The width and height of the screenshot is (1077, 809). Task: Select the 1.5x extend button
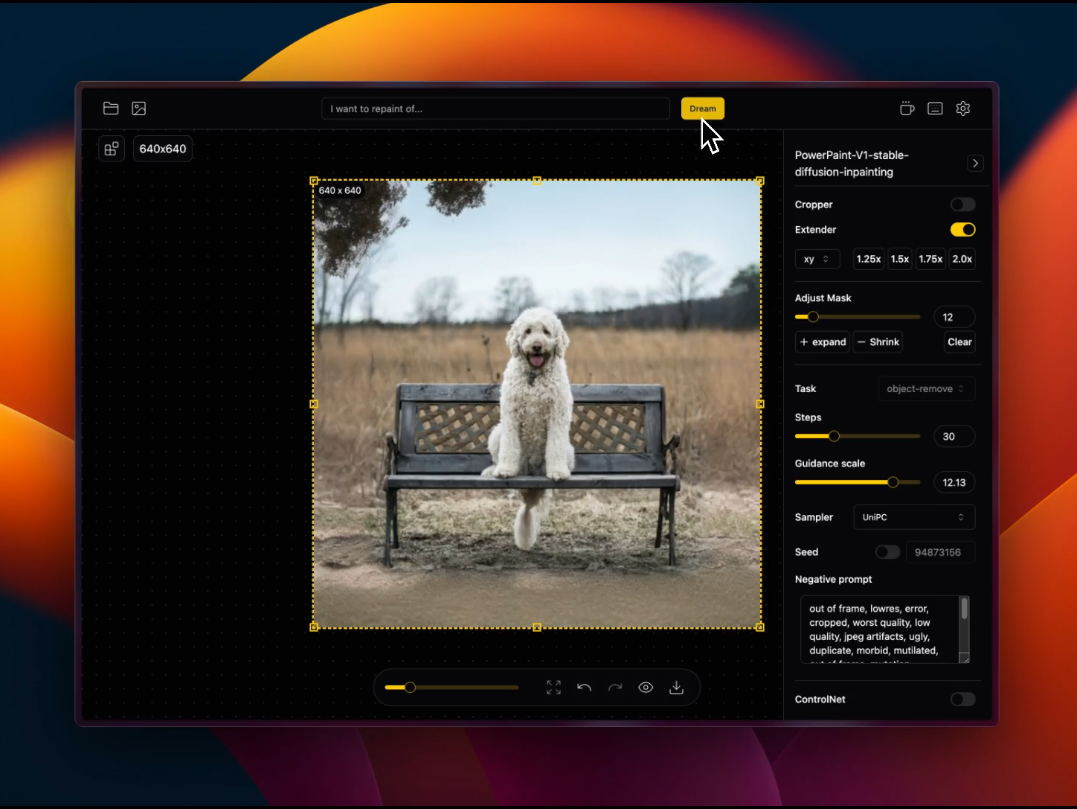point(900,259)
